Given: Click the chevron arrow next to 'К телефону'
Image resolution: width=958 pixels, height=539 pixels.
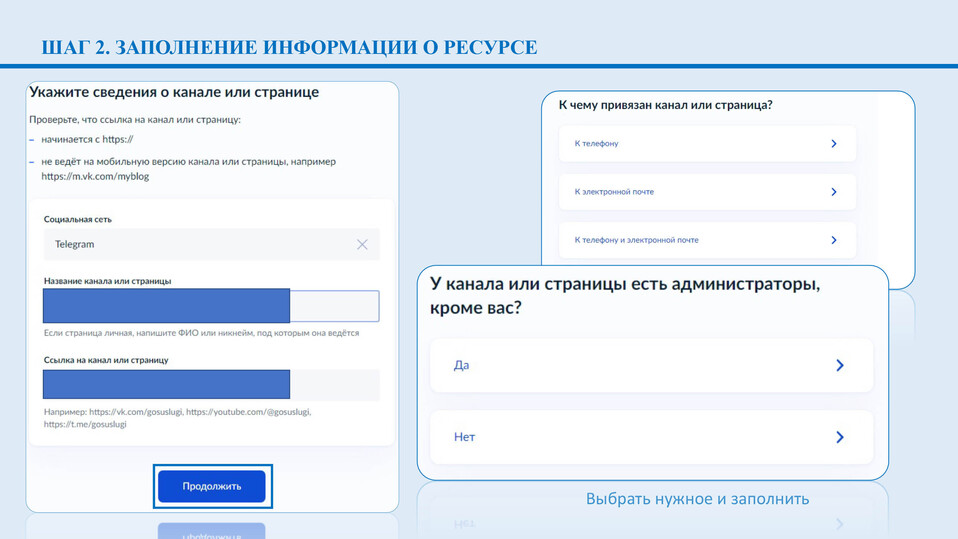Looking at the screenshot, I should pos(834,144).
